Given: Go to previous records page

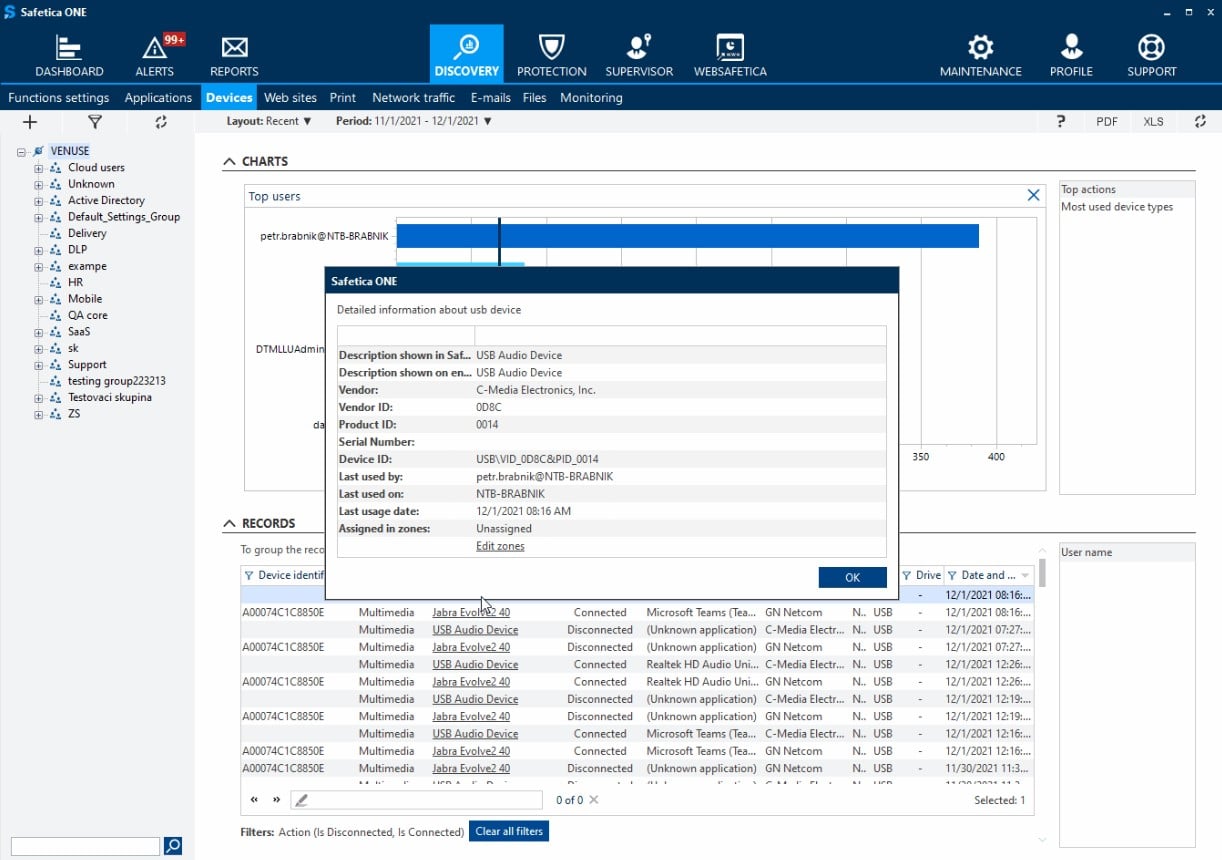Looking at the screenshot, I should click(x=255, y=800).
